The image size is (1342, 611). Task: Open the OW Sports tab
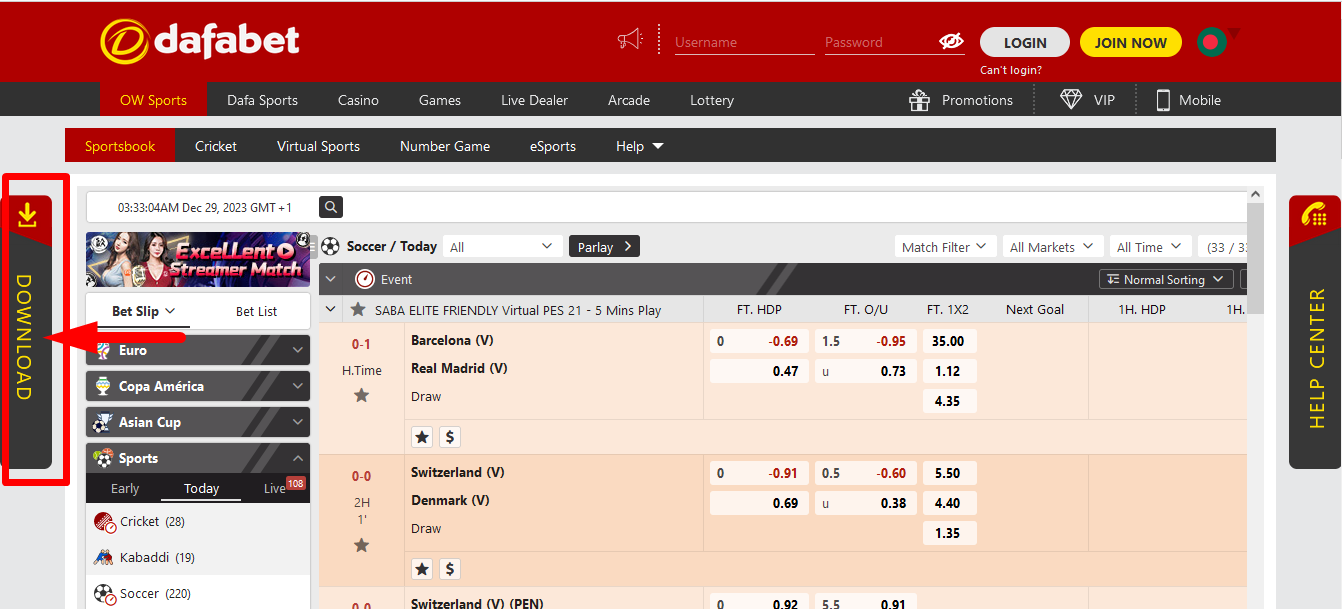(153, 100)
